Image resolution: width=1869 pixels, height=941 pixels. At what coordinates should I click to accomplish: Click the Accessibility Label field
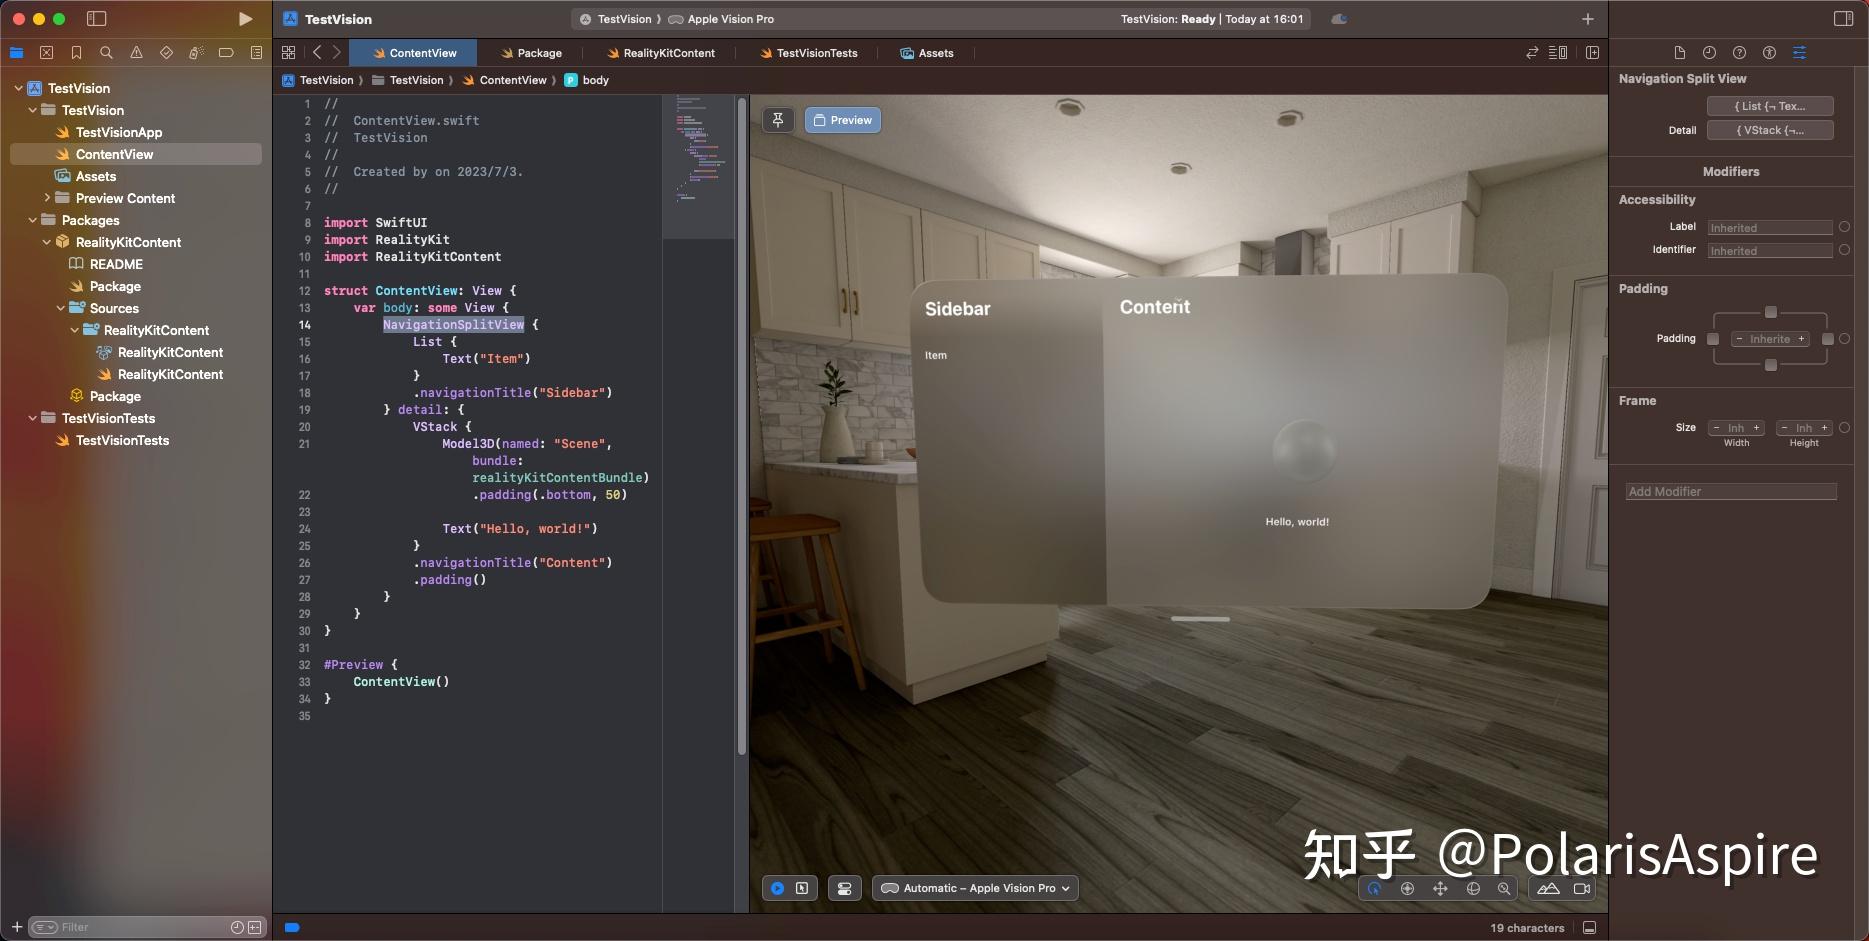1770,227
